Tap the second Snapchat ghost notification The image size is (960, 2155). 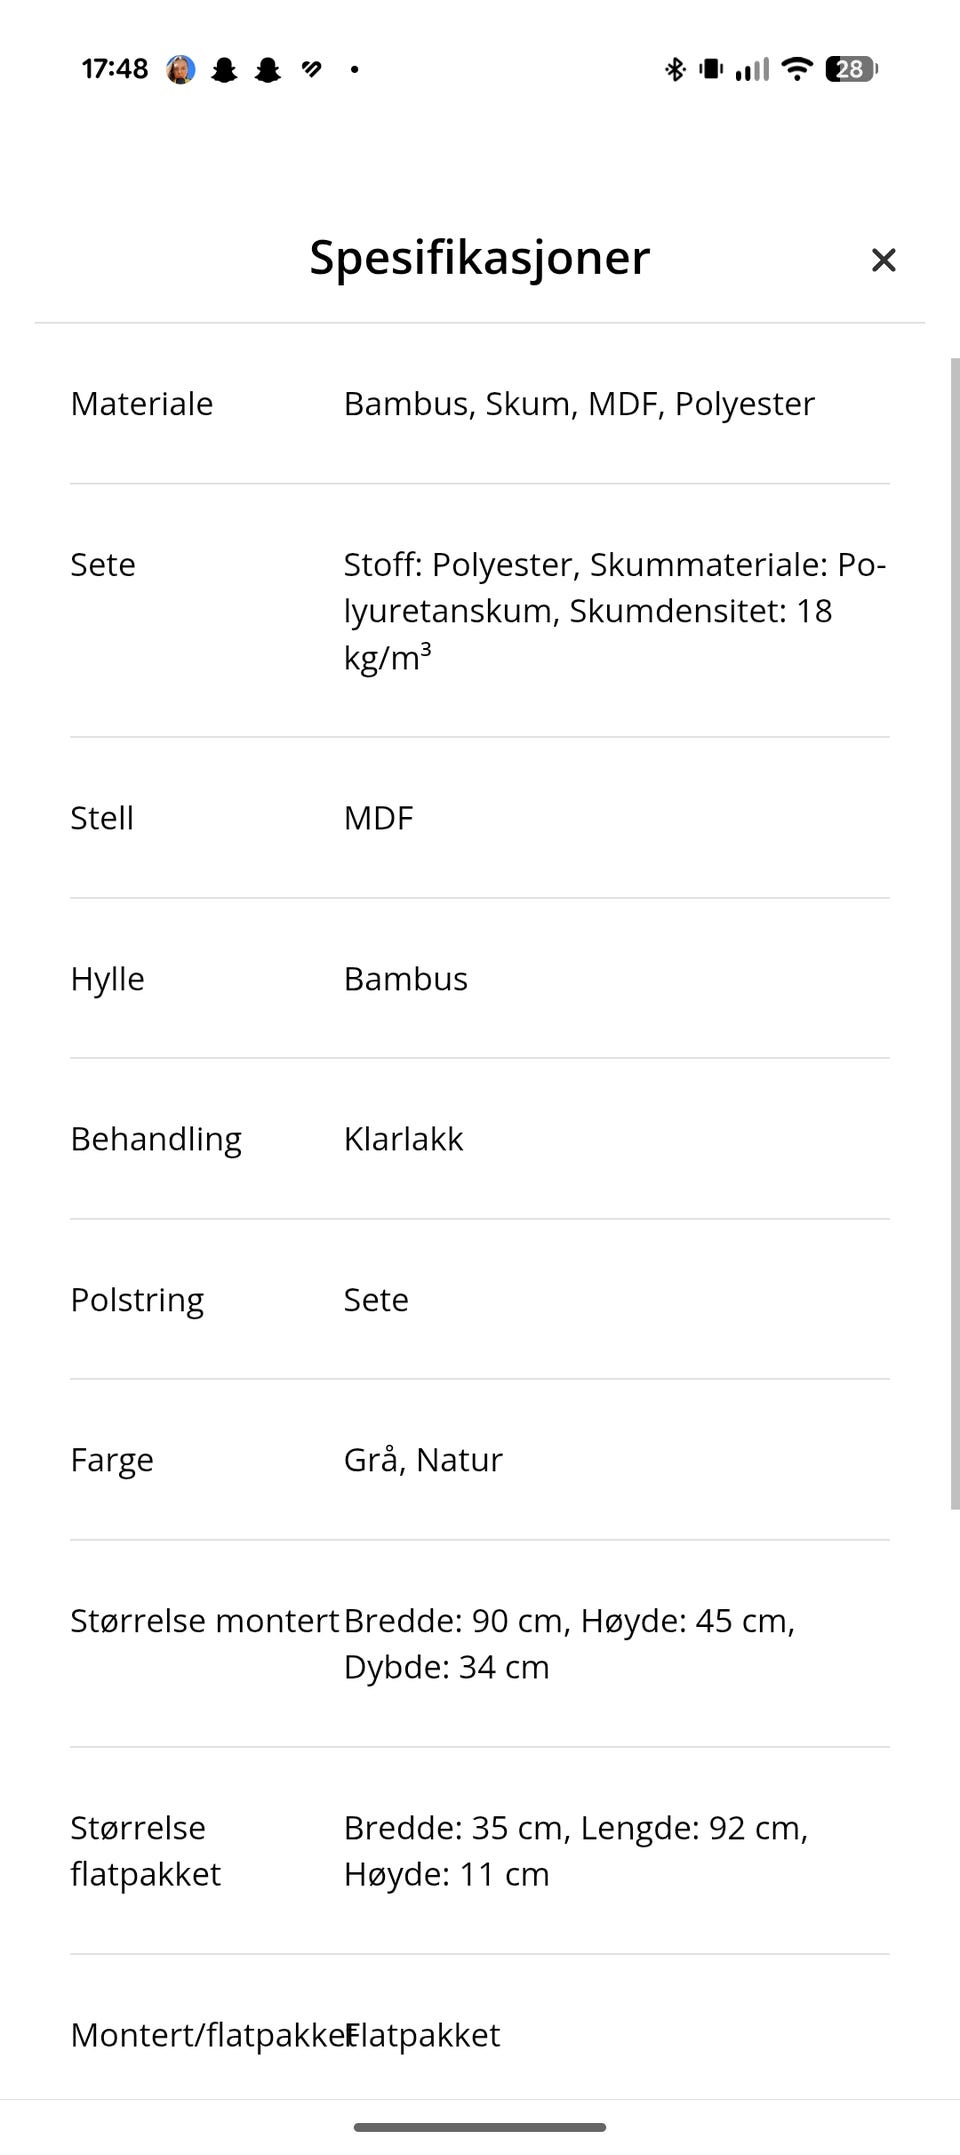268,69
